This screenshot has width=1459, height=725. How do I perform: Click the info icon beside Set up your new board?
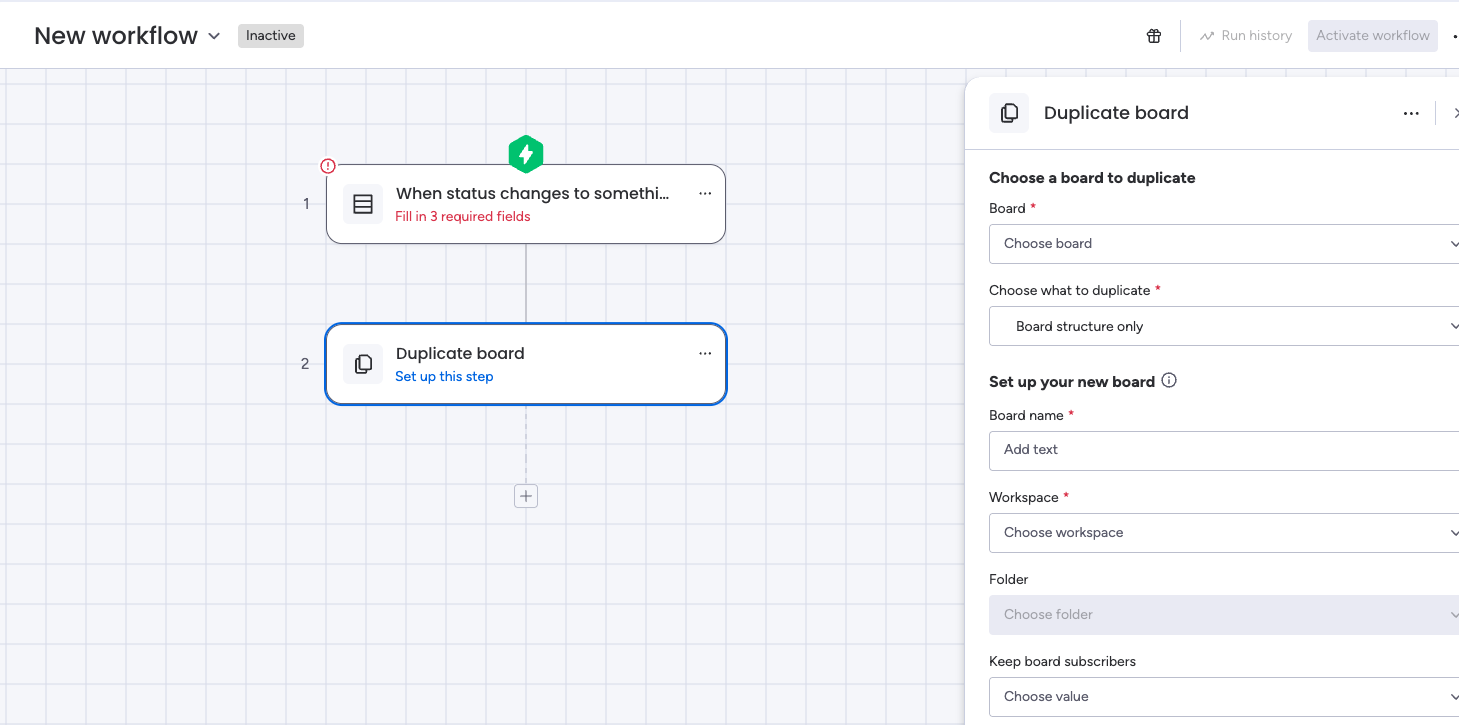[x=1169, y=381]
